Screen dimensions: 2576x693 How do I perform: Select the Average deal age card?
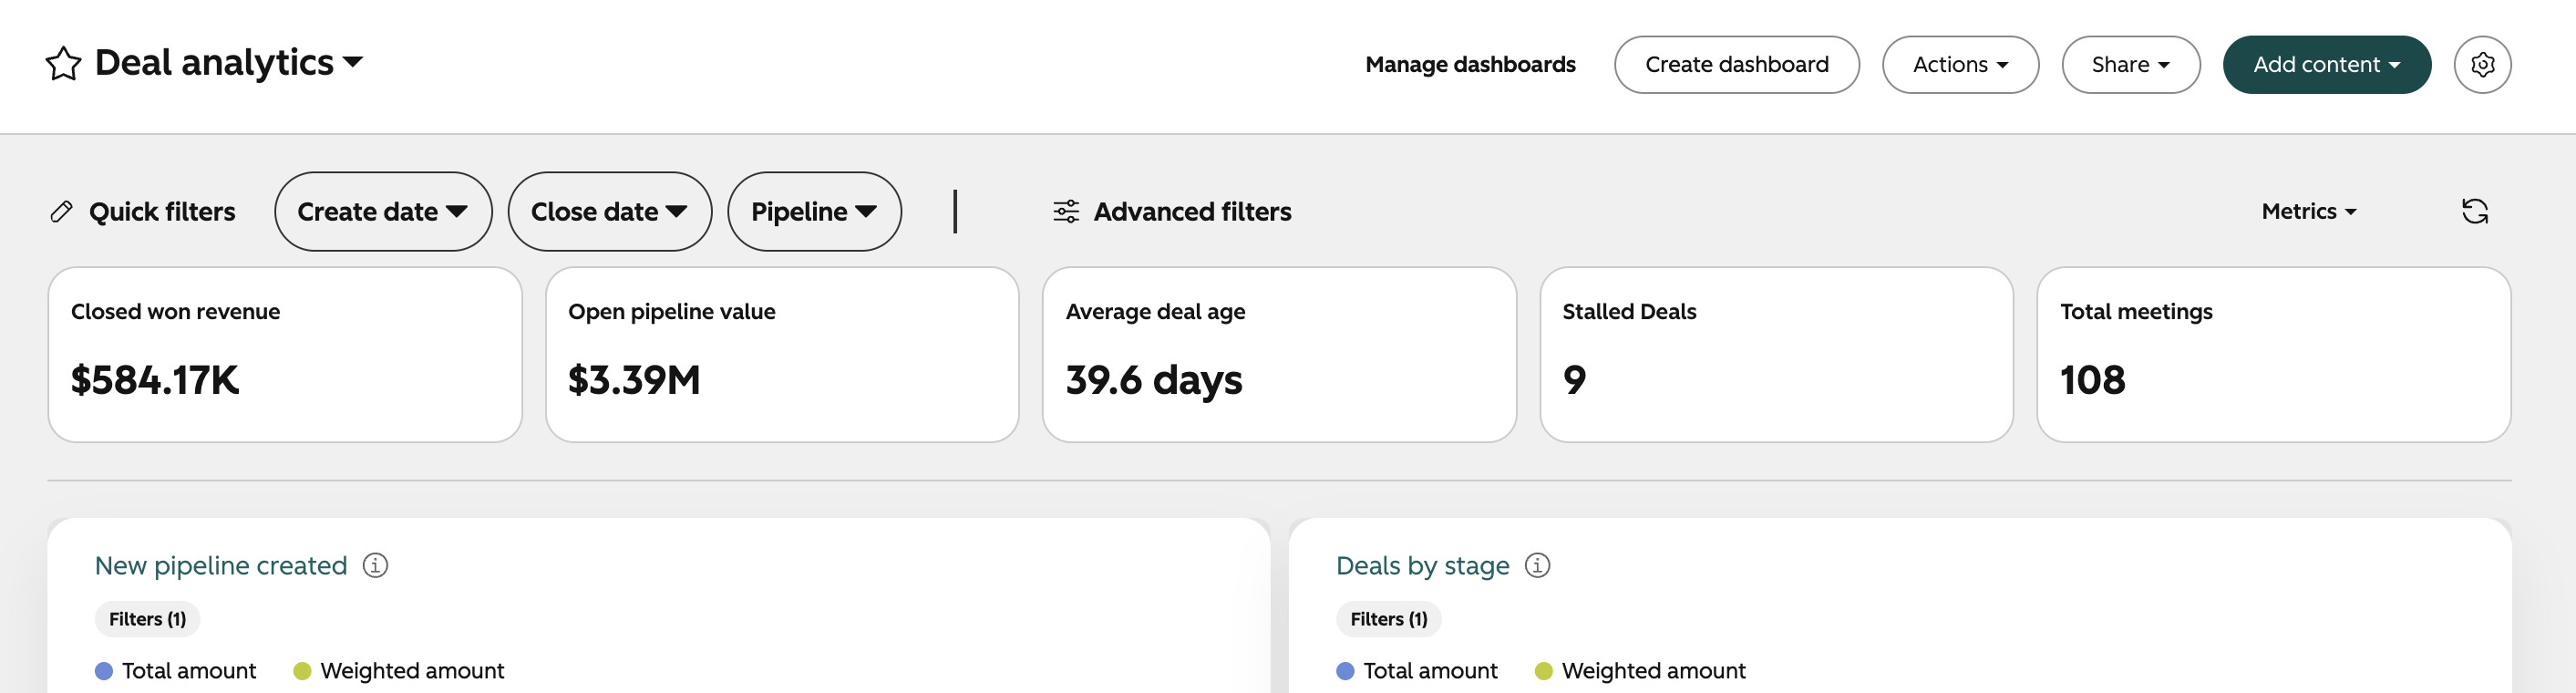click(1279, 354)
